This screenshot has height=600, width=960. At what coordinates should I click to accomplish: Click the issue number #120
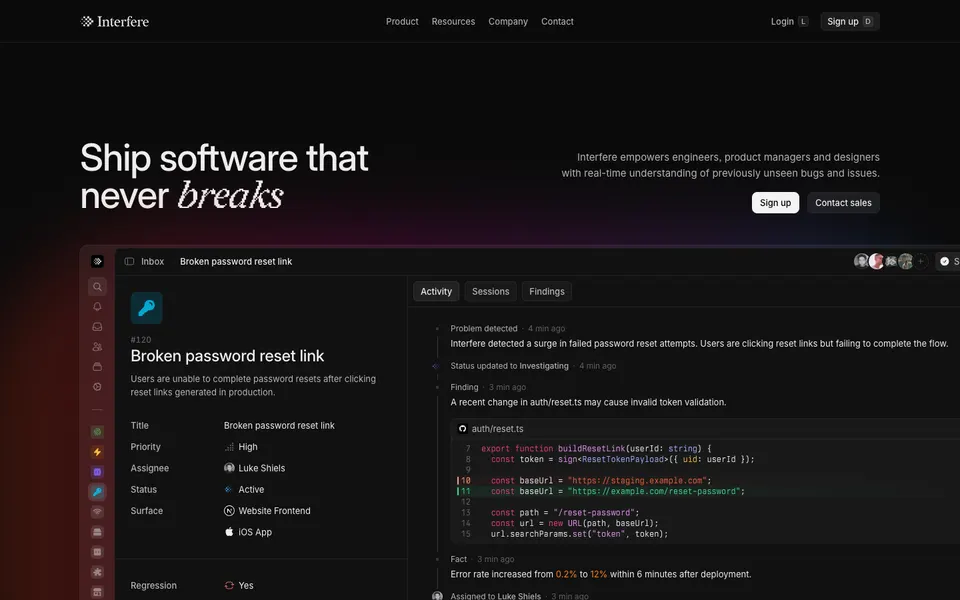pos(141,340)
